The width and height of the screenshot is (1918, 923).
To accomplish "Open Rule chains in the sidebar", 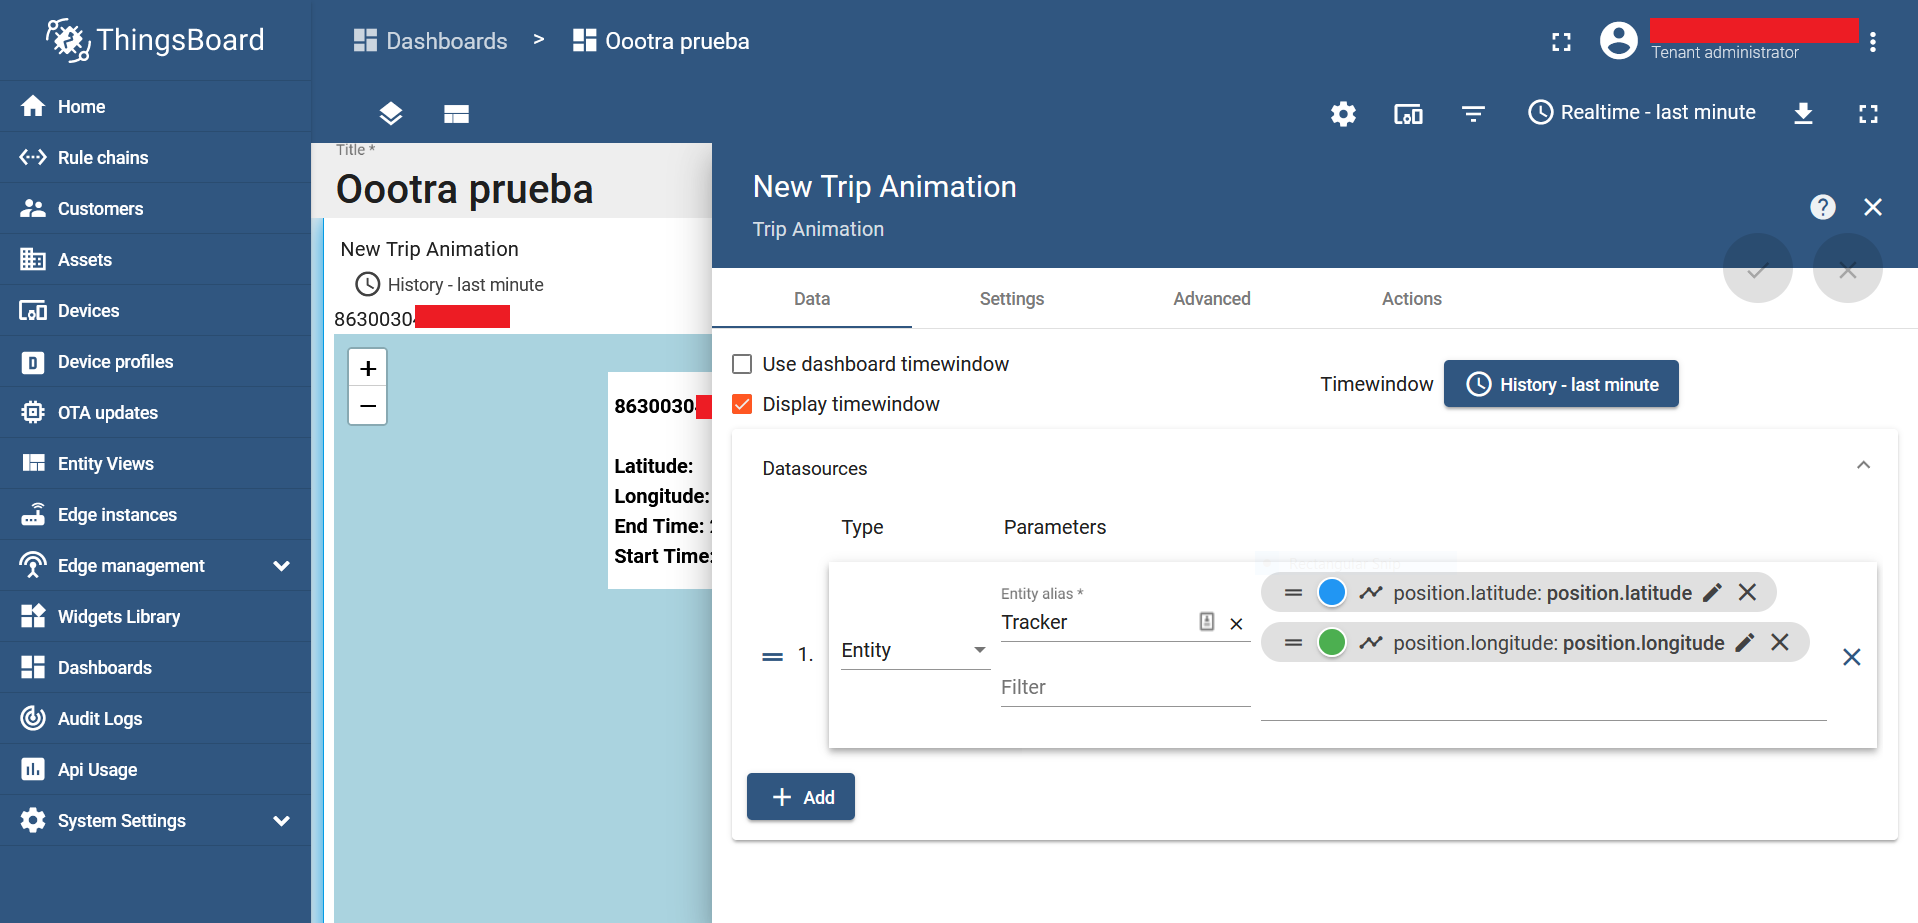I will [x=155, y=157].
